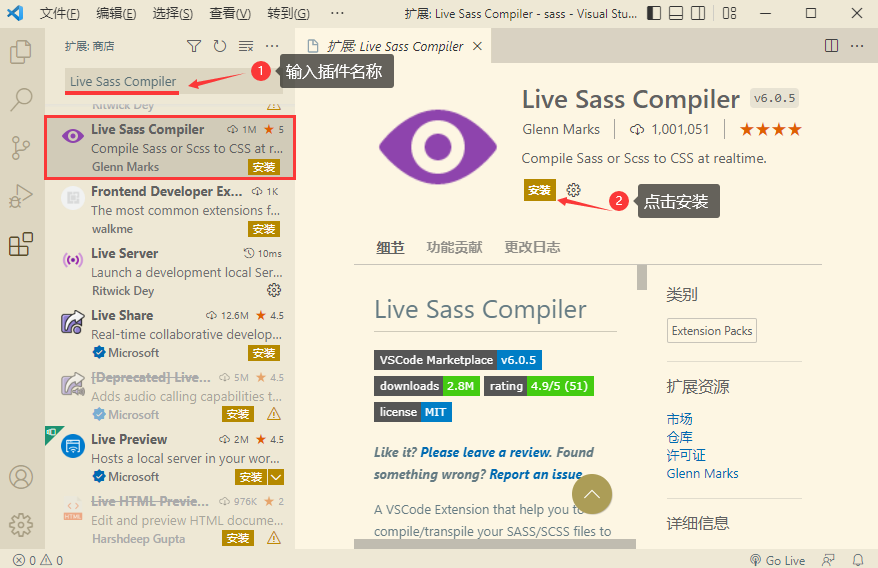
Task: Click the VSCode Marketplace v6.0.5 badge
Action: 457,360
